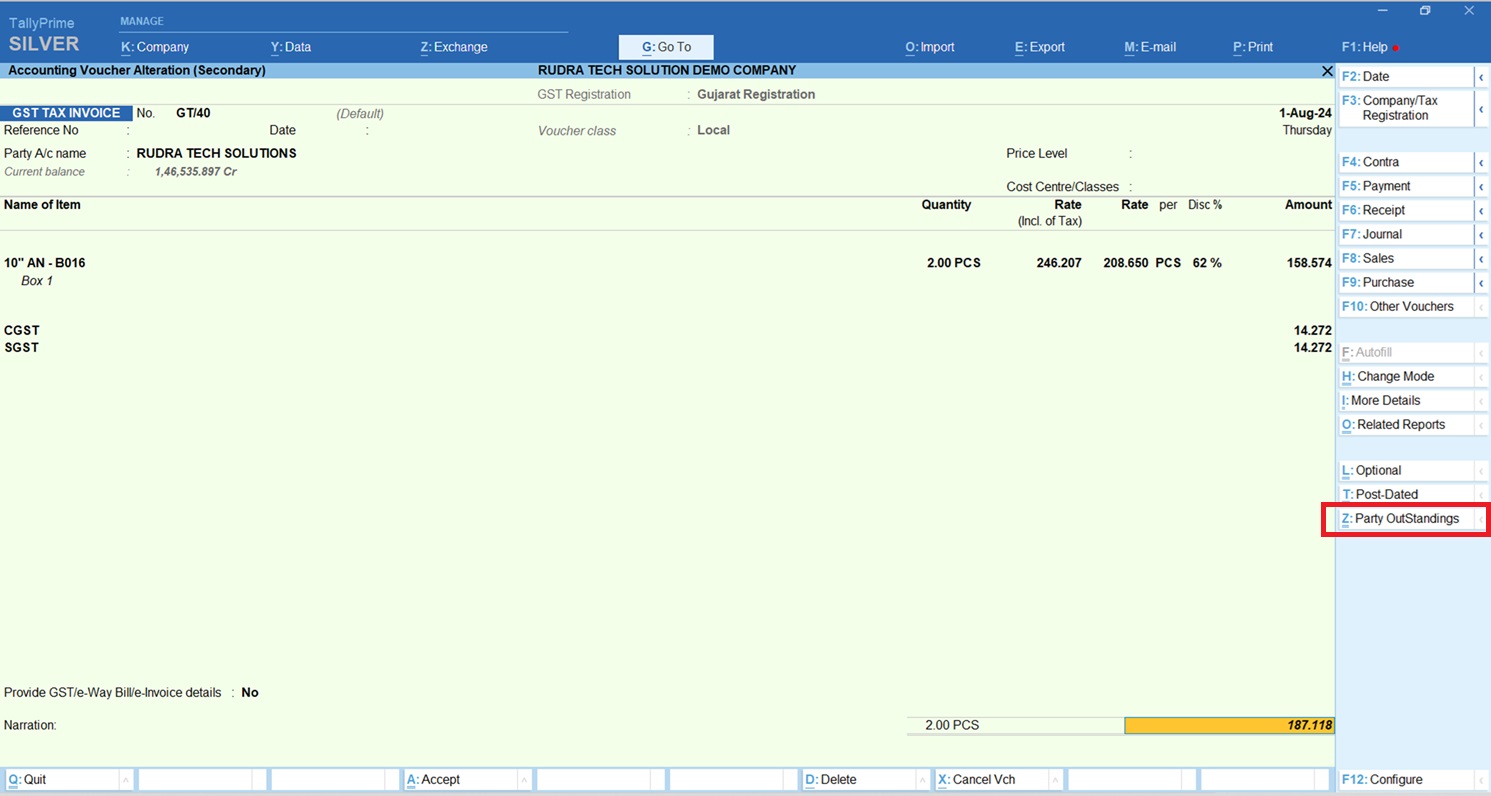Toggle the T: Post-Dated option
Screen dimensions: 1491x796
tap(1405, 495)
